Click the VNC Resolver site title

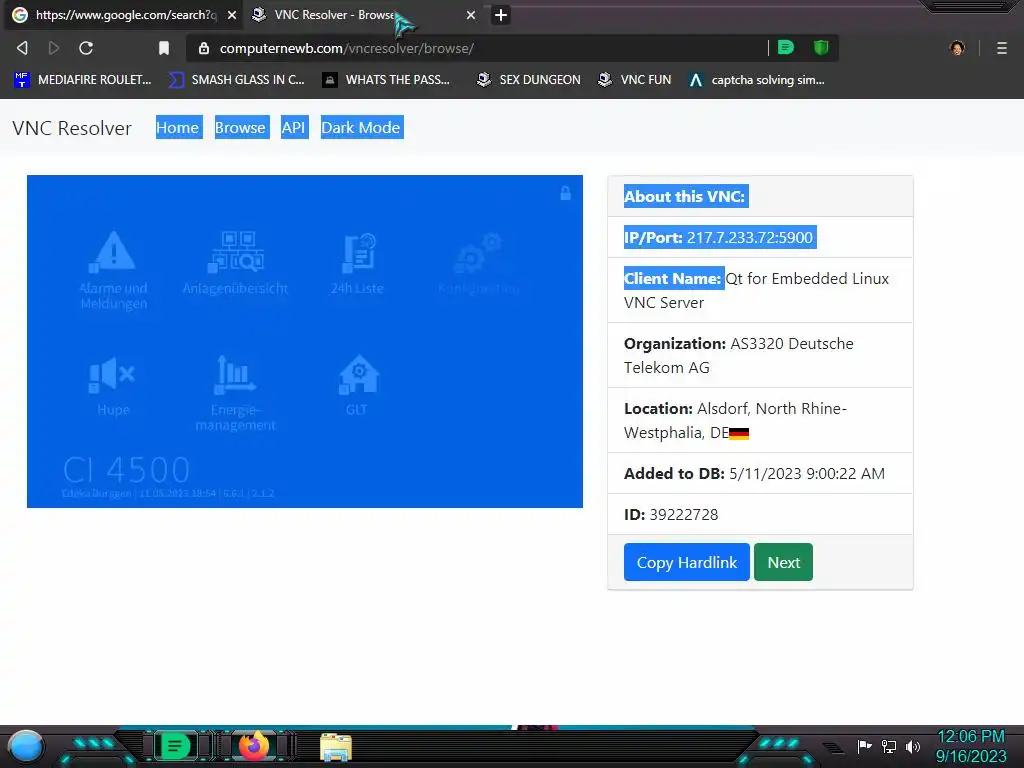pos(72,128)
